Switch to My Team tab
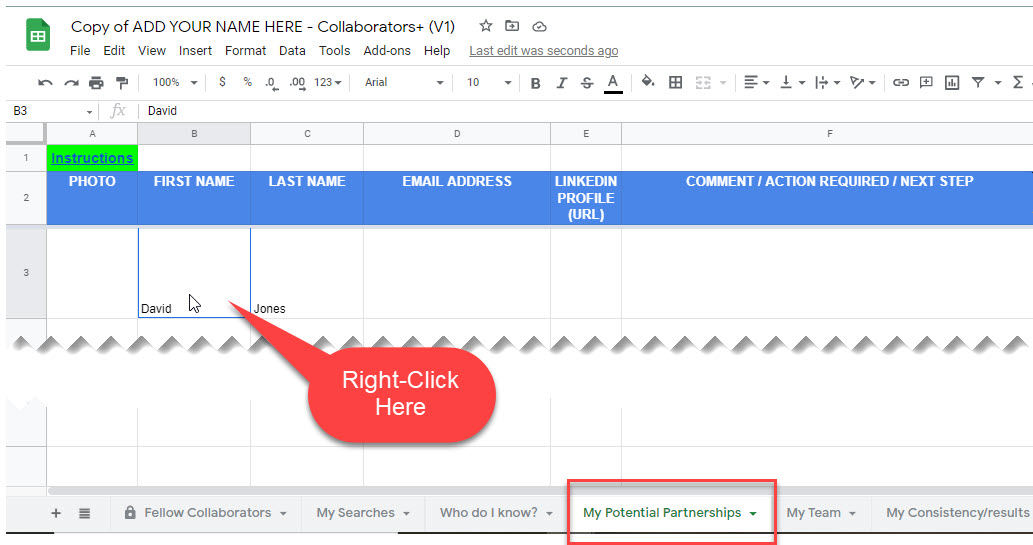The image size is (1033, 545). 820,513
